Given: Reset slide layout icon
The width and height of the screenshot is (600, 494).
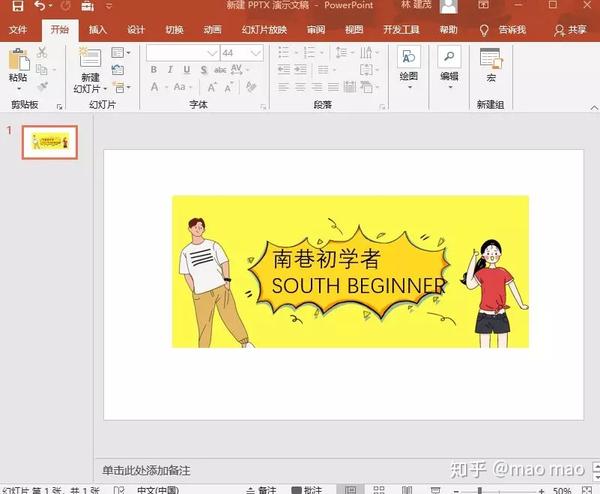Looking at the screenshot, I should click(118, 69).
